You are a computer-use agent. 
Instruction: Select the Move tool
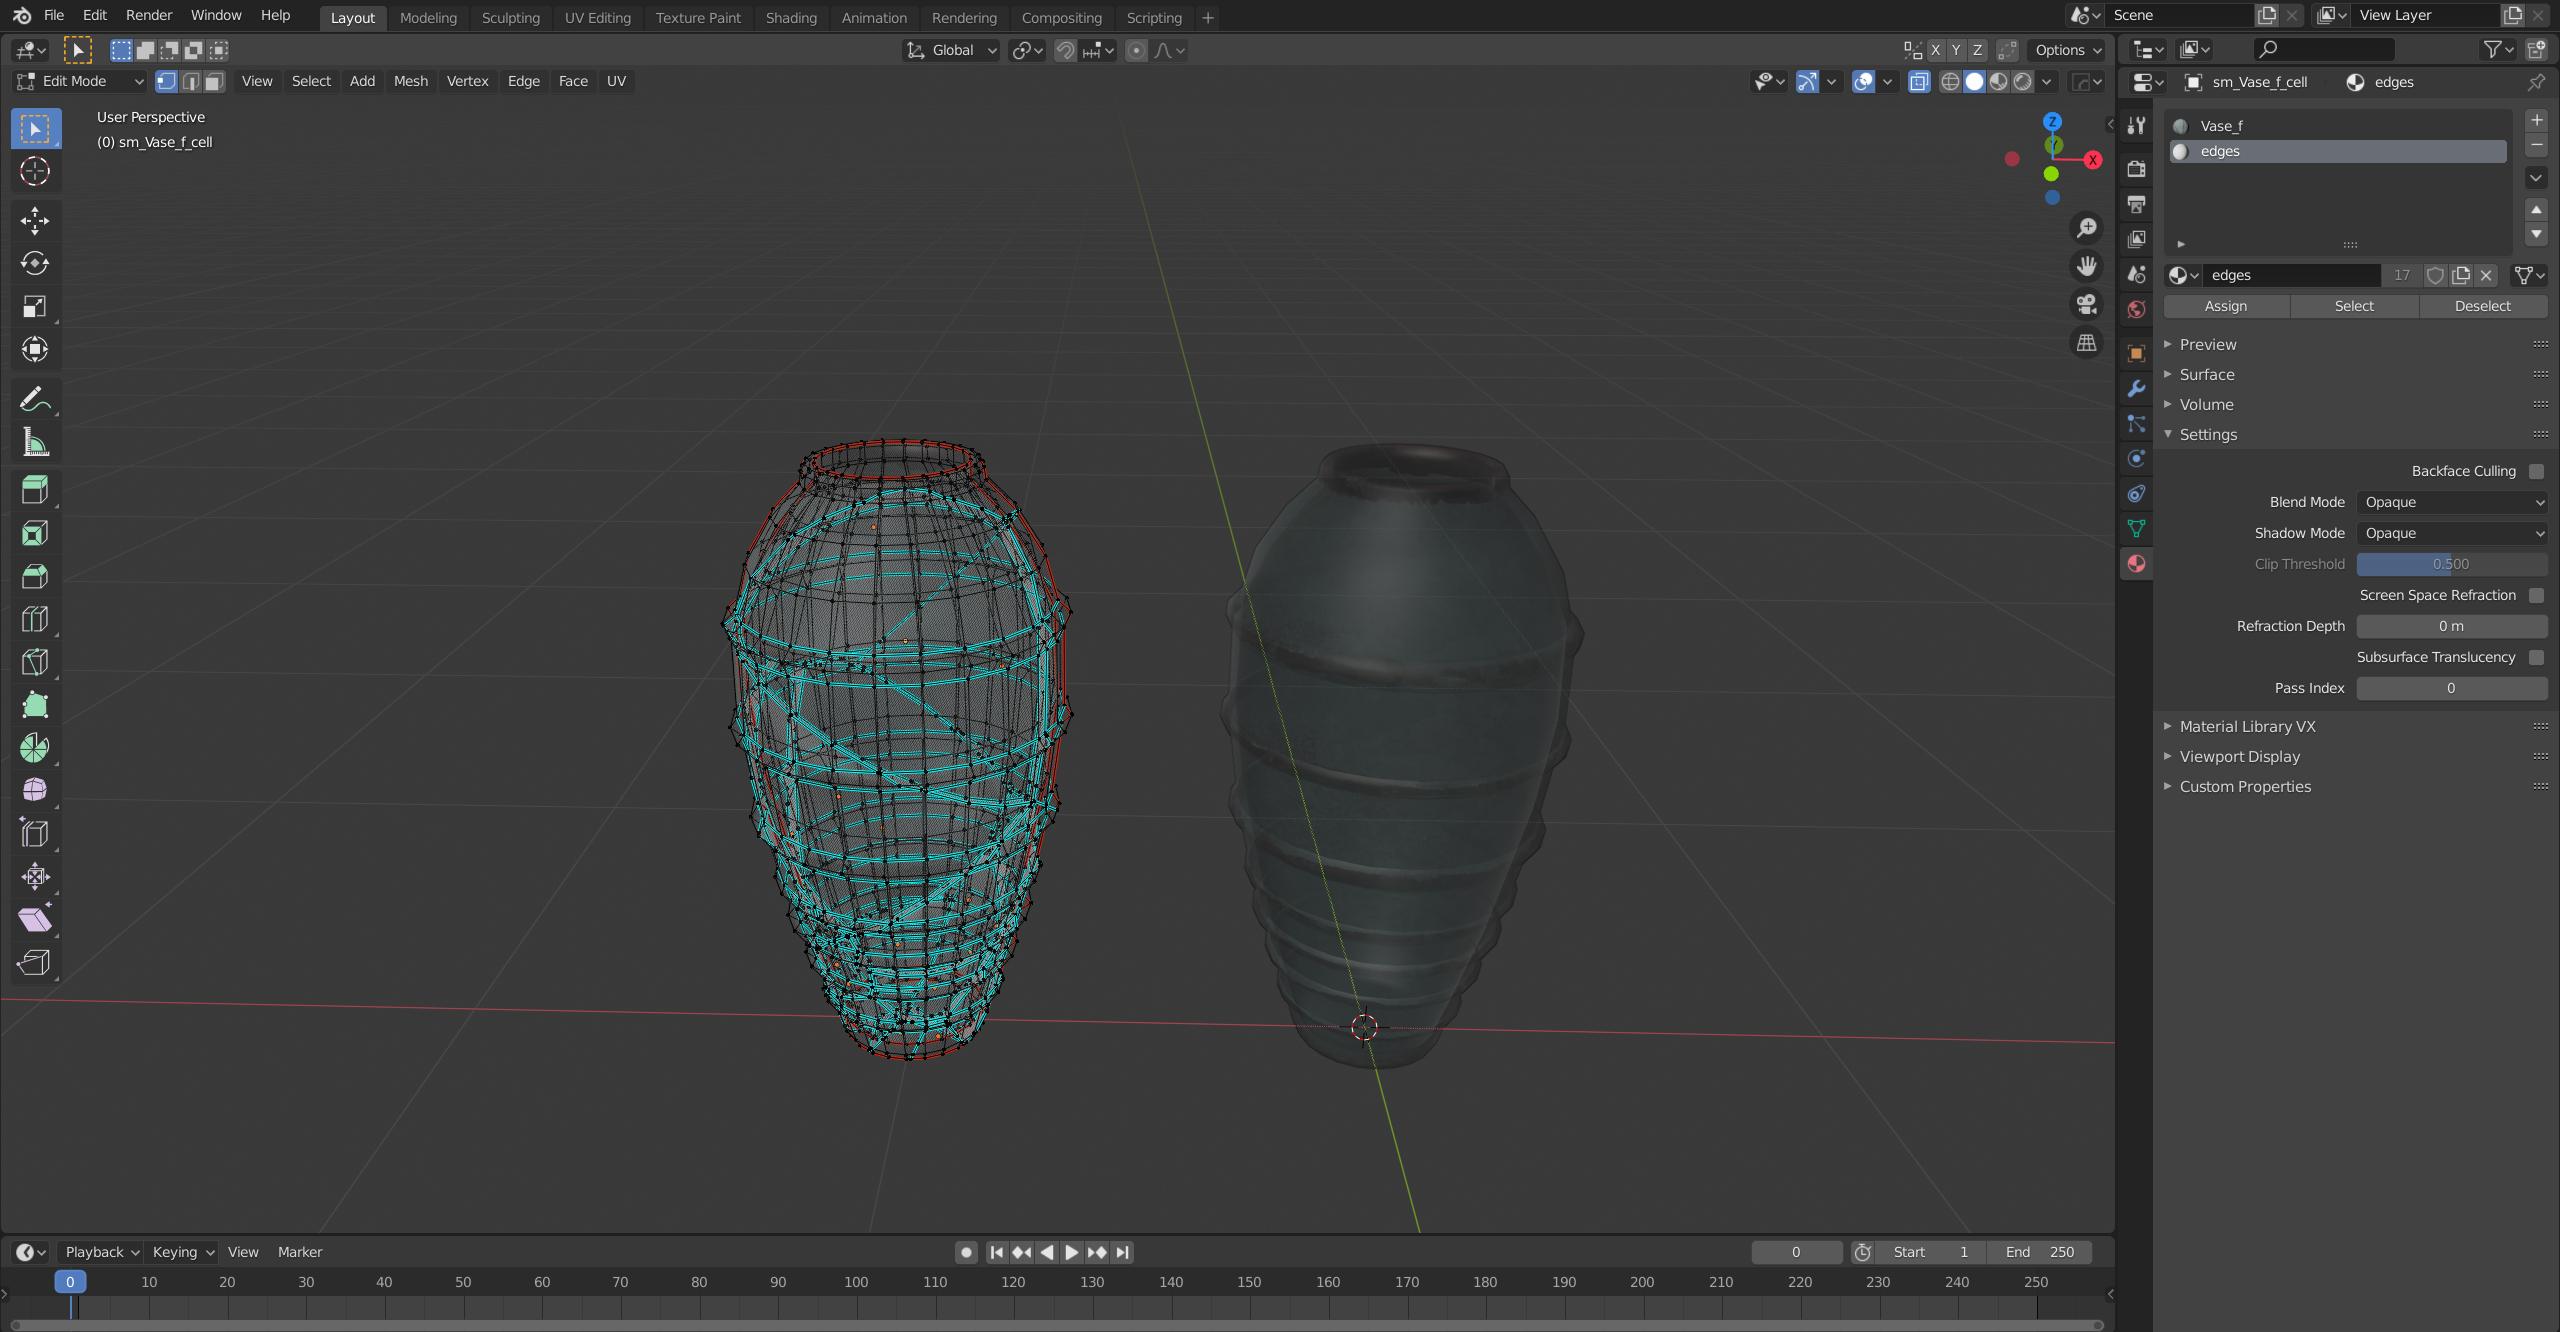[35, 220]
